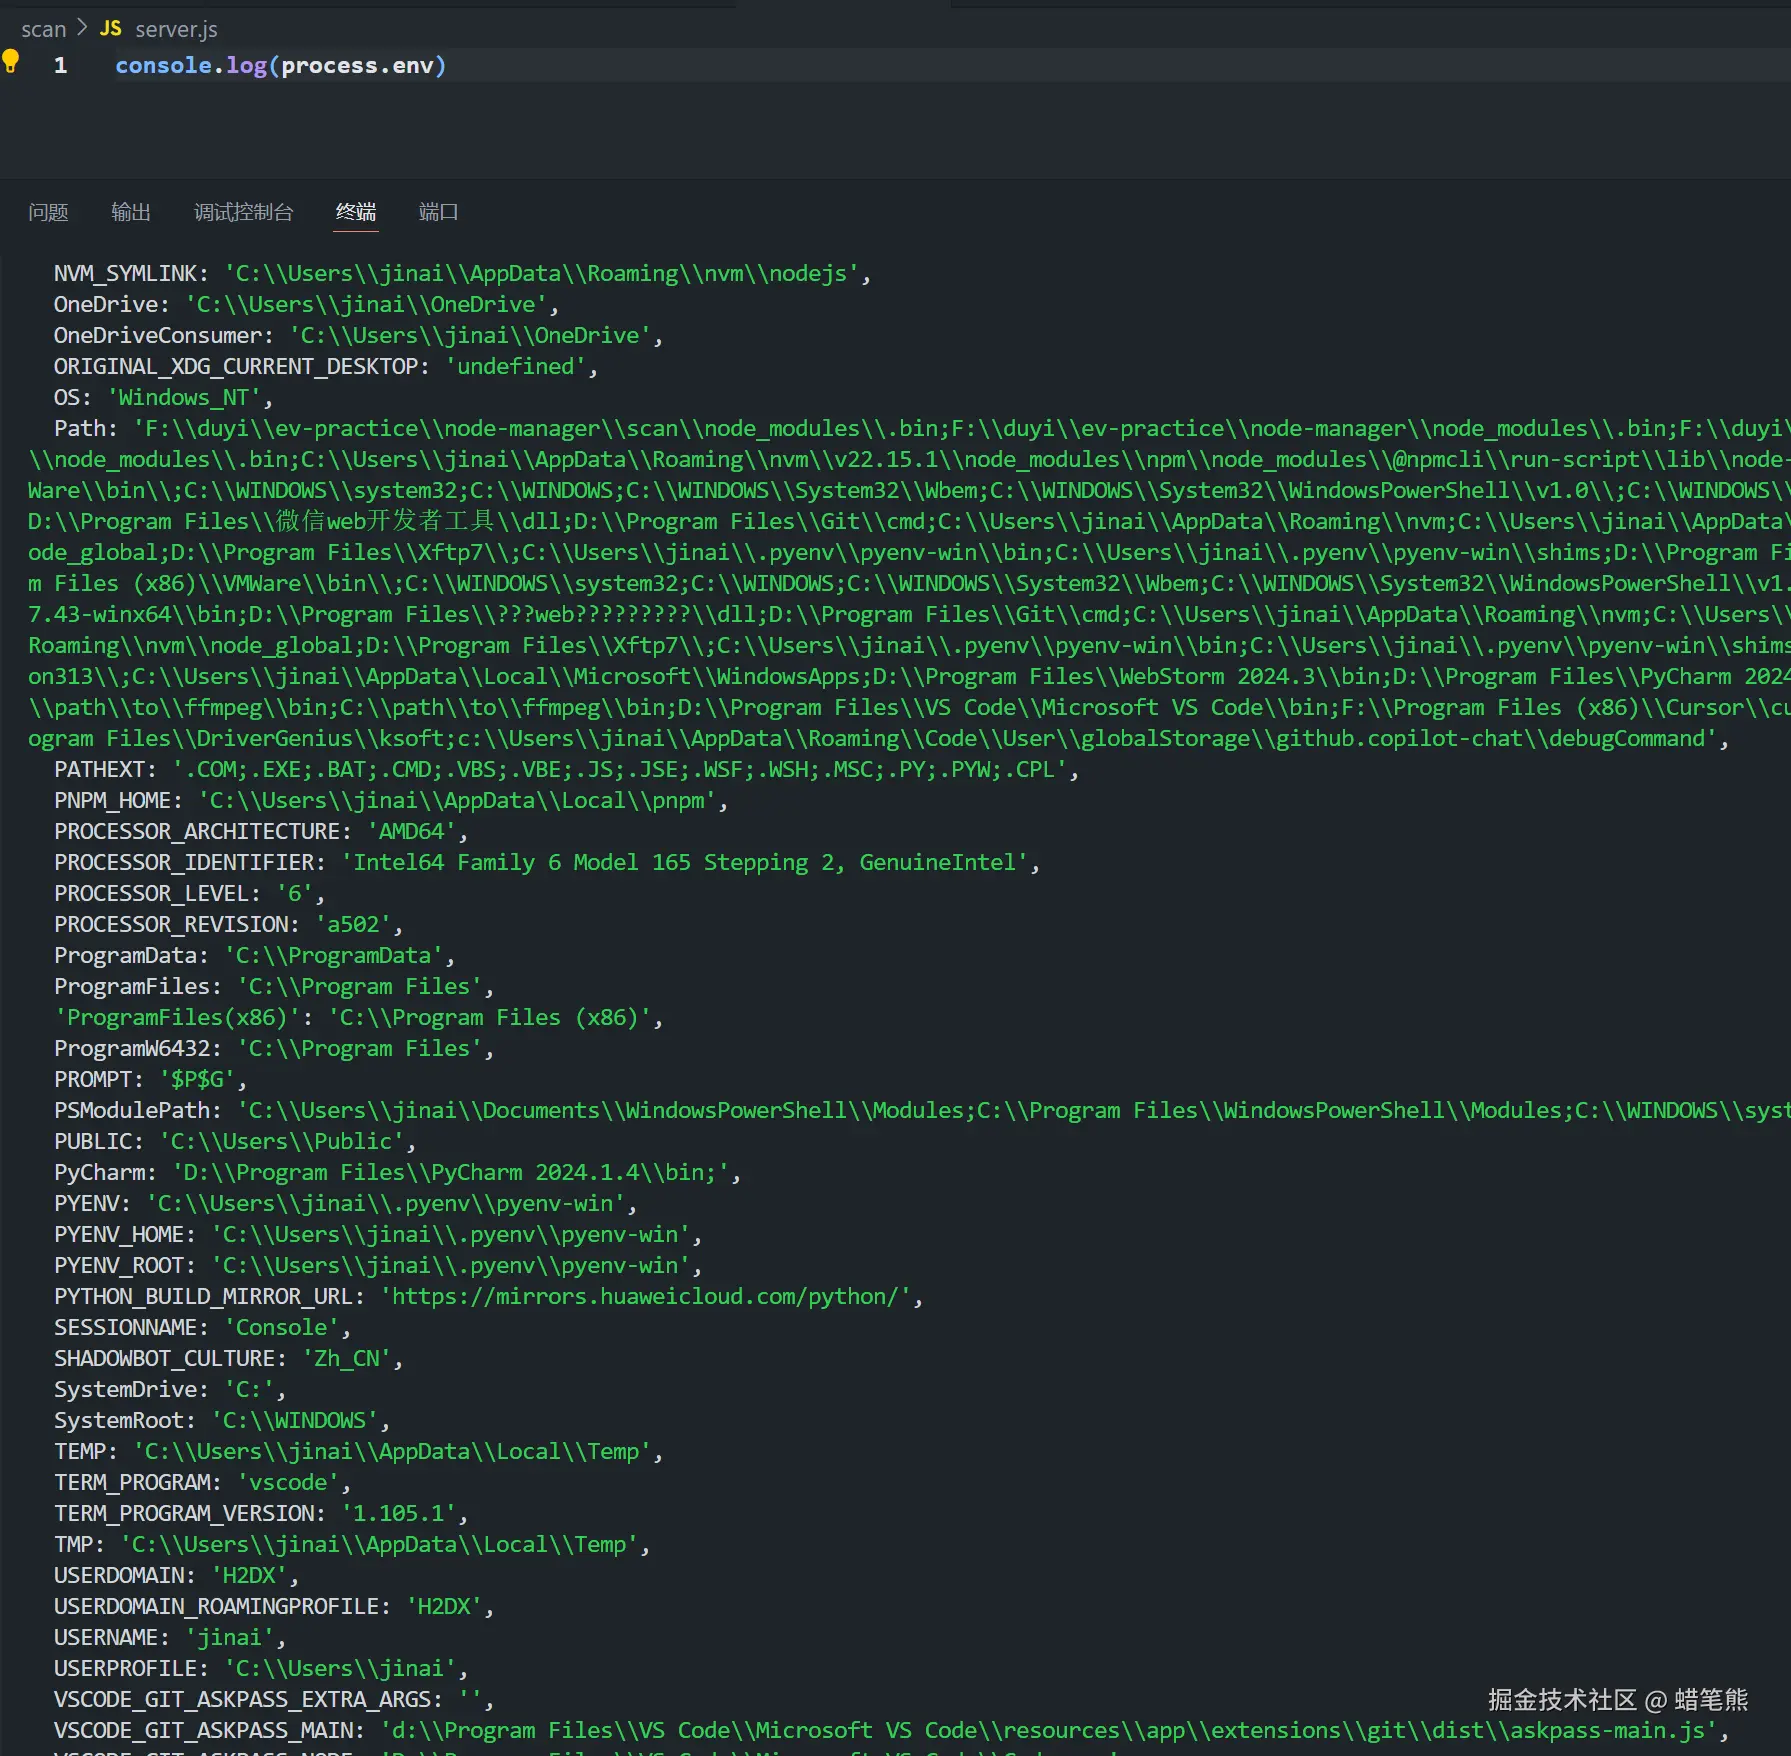This screenshot has width=1791, height=1756.
Task: Click the VSCODE_GIT_ASKPASS_EXTRA_ARGS key
Action: [242, 1699]
